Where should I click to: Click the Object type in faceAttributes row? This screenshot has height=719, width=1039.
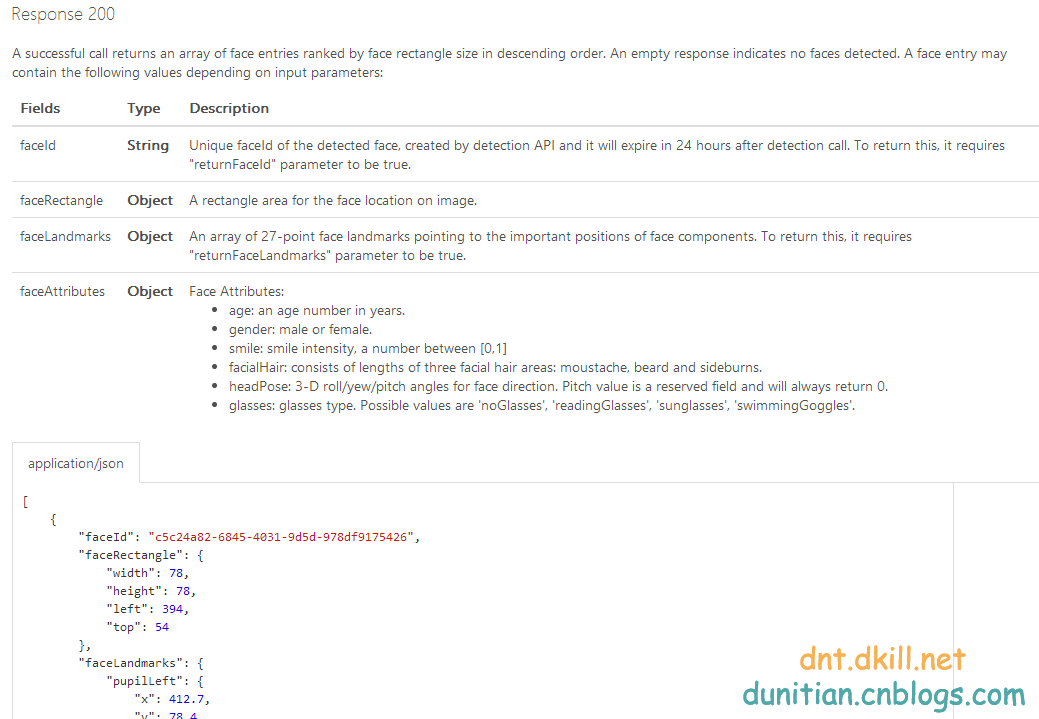(150, 292)
